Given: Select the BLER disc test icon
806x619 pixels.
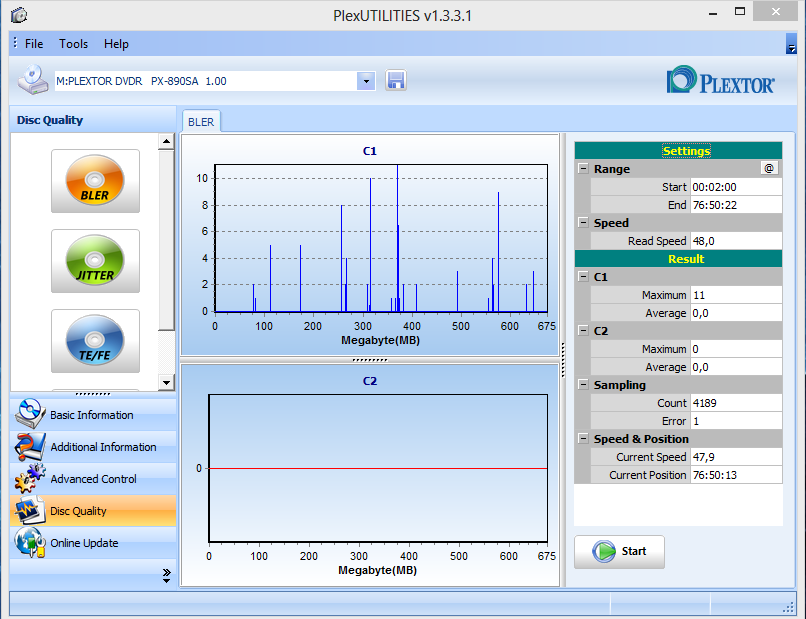Looking at the screenshot, I should click(x=95, y=180).
